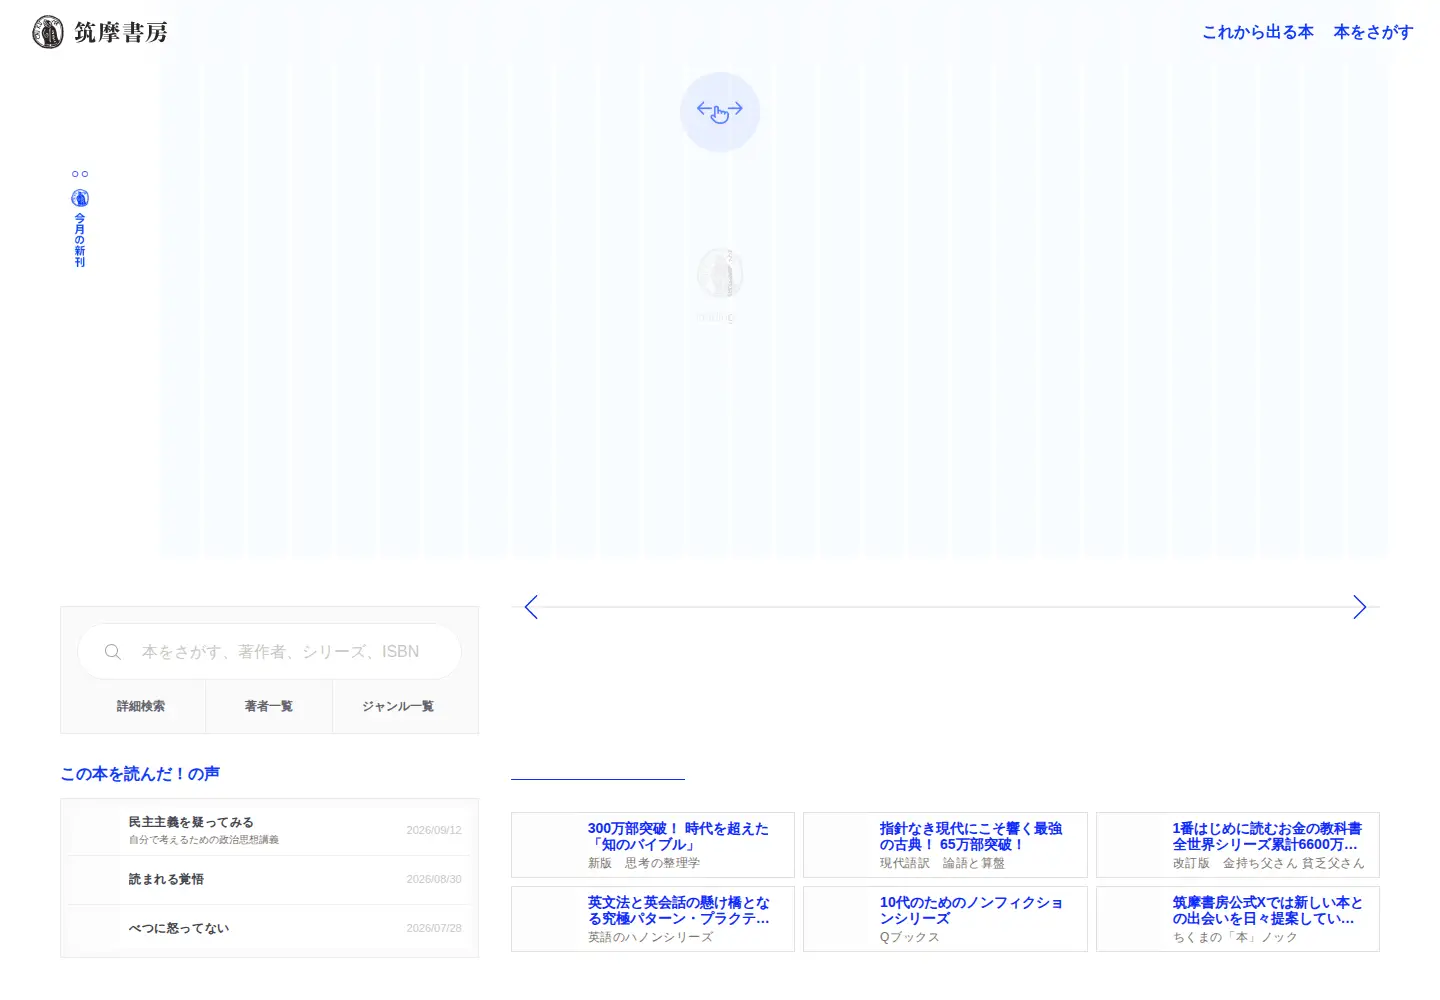Click the magnifying glass search icon
The height and width of the screenshot is (1000, 1440).
113,652
